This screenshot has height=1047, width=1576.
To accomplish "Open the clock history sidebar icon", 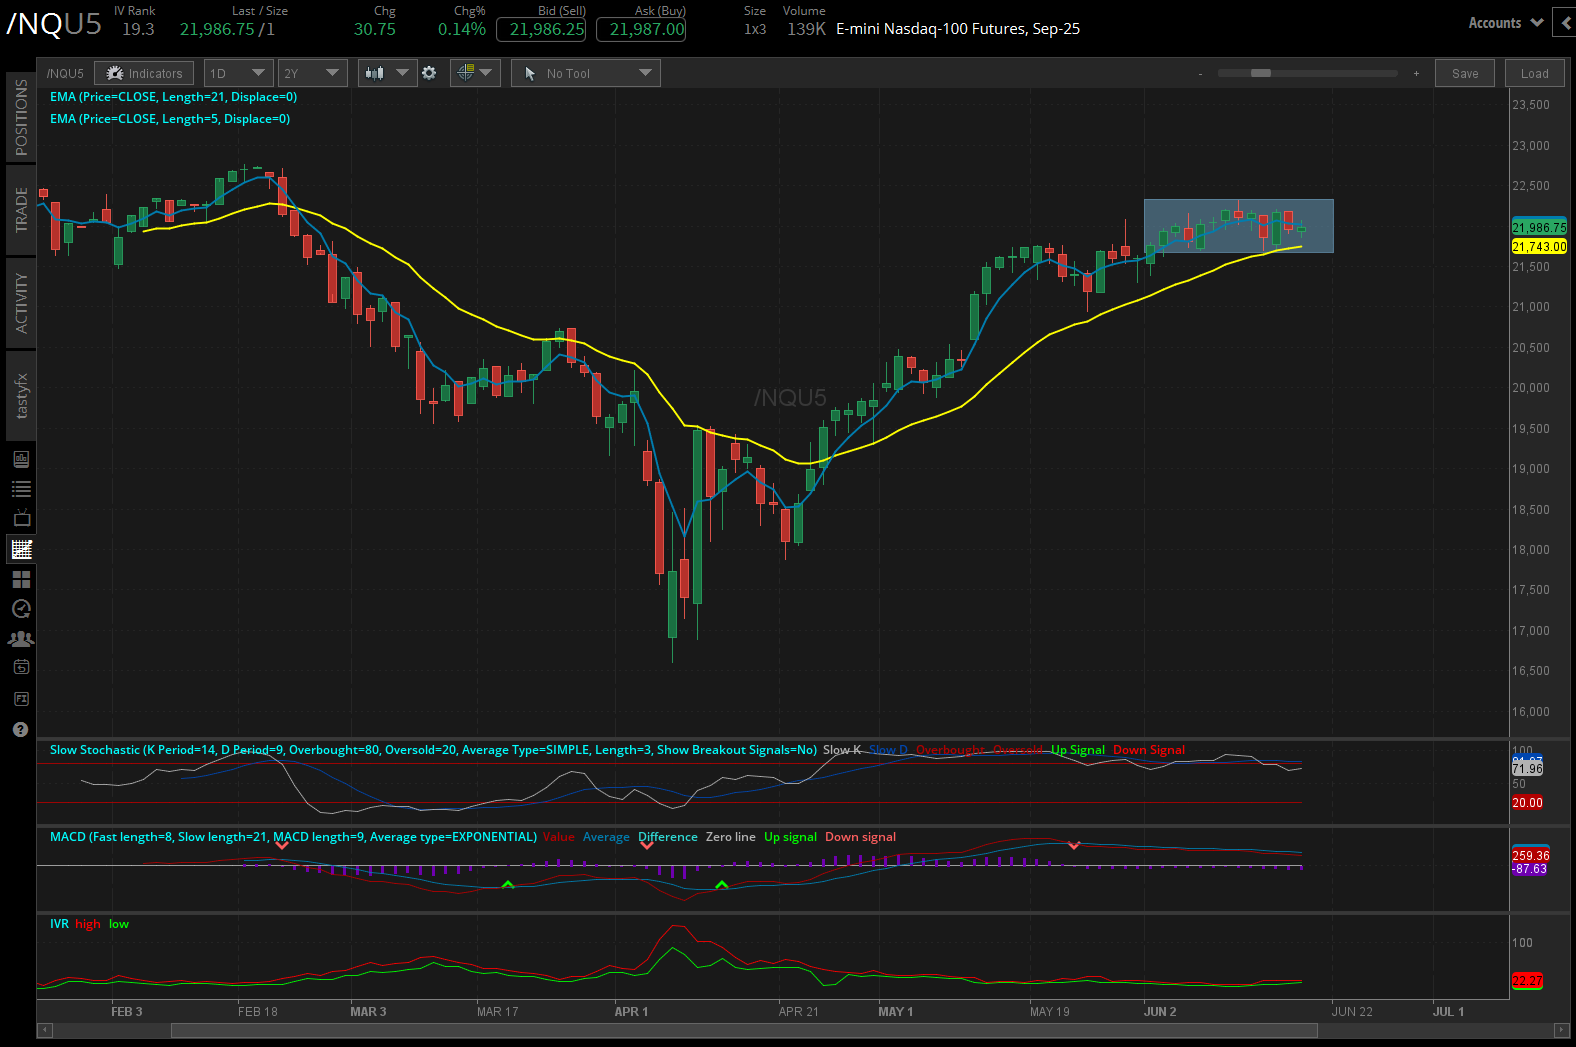I will coord(21,609).
